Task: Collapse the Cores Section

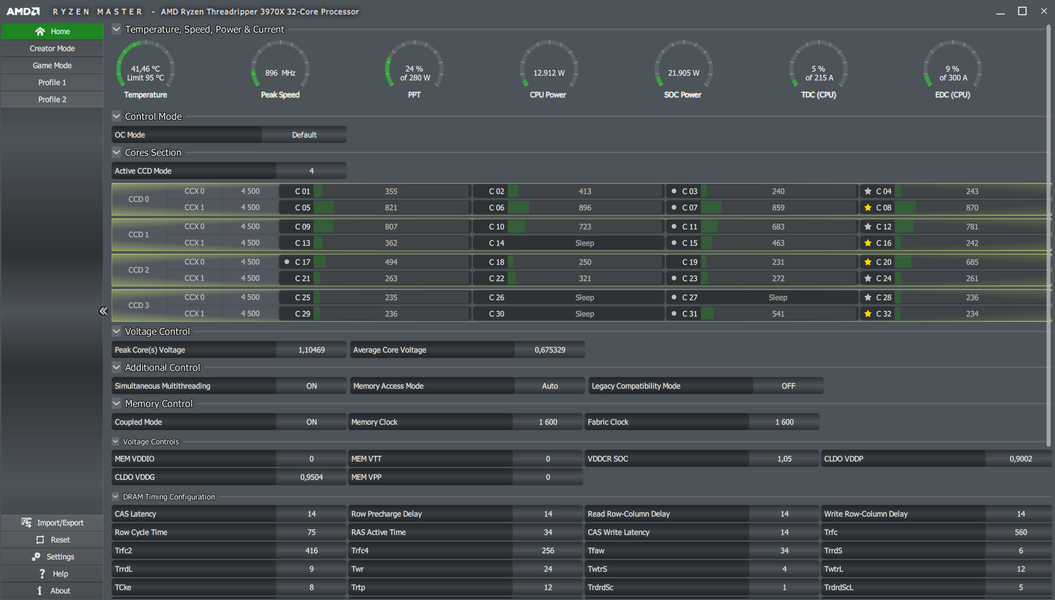Action: tap(116, 153)
